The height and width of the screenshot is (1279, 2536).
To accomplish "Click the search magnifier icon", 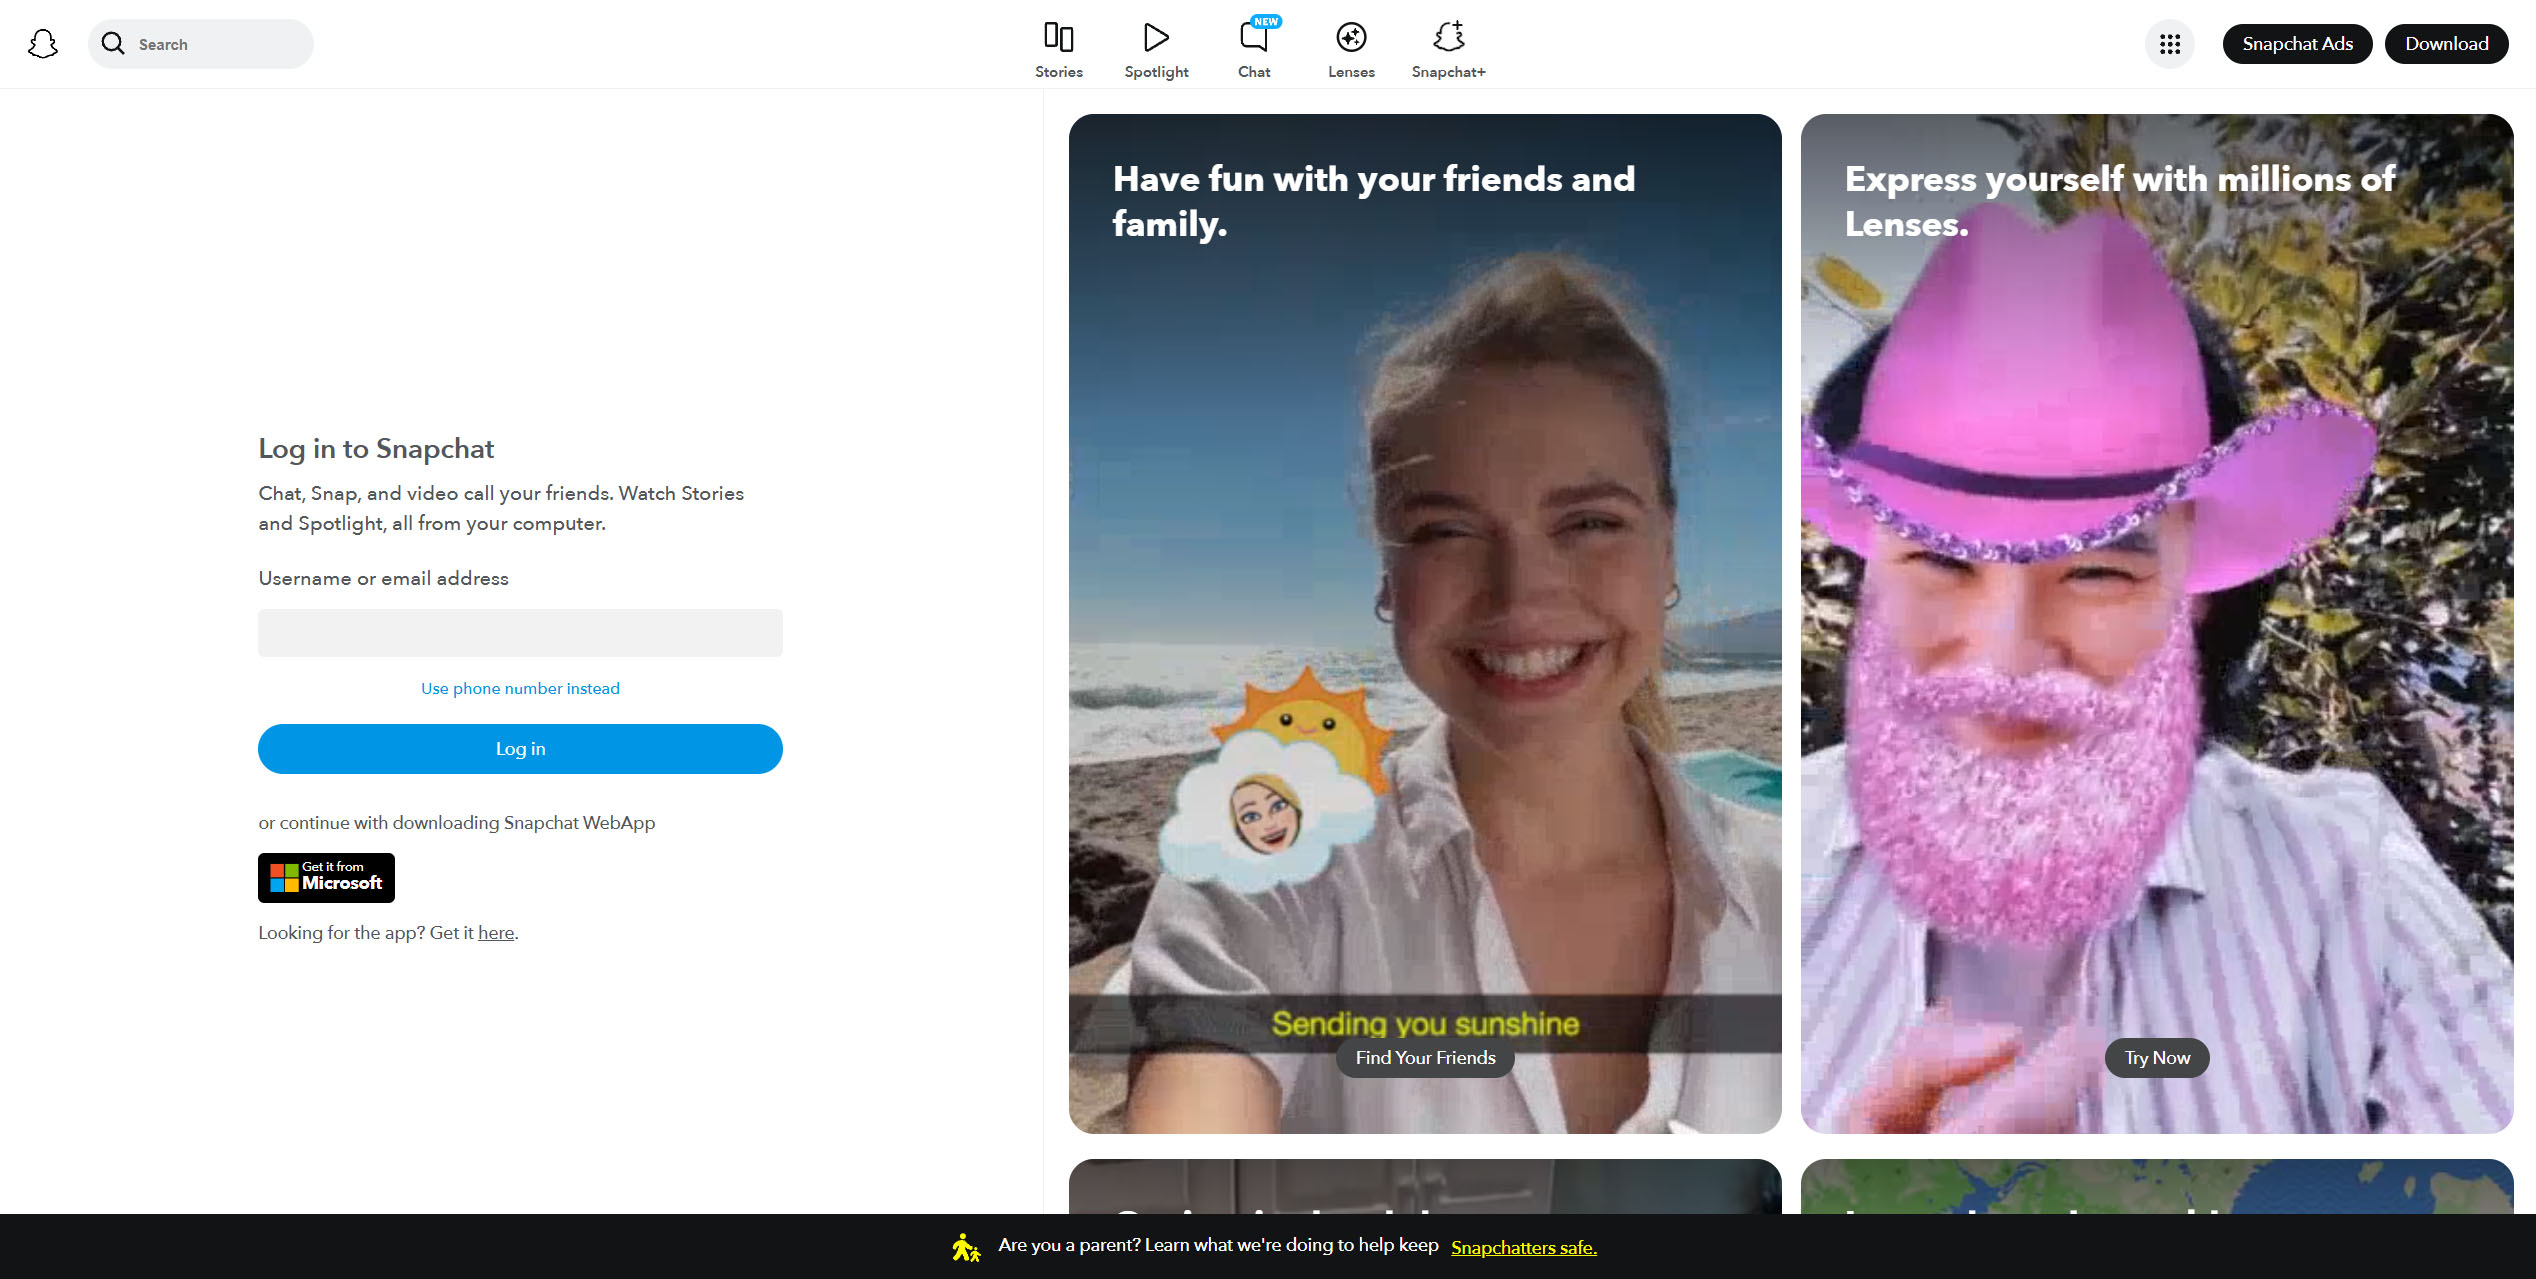I will tap(113, 44).
